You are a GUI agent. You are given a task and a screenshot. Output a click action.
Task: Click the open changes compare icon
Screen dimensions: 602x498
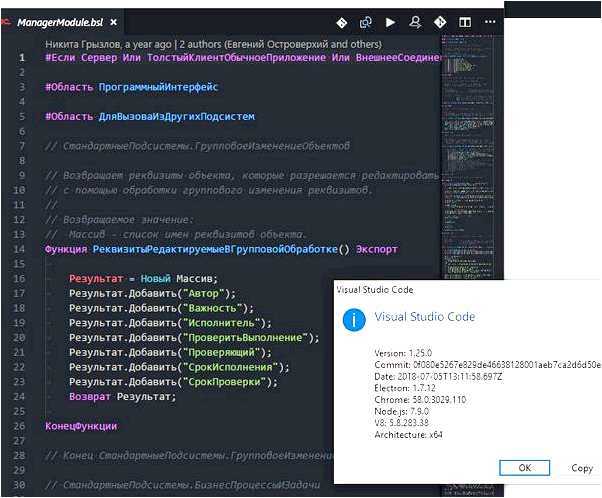click(366, 22)
